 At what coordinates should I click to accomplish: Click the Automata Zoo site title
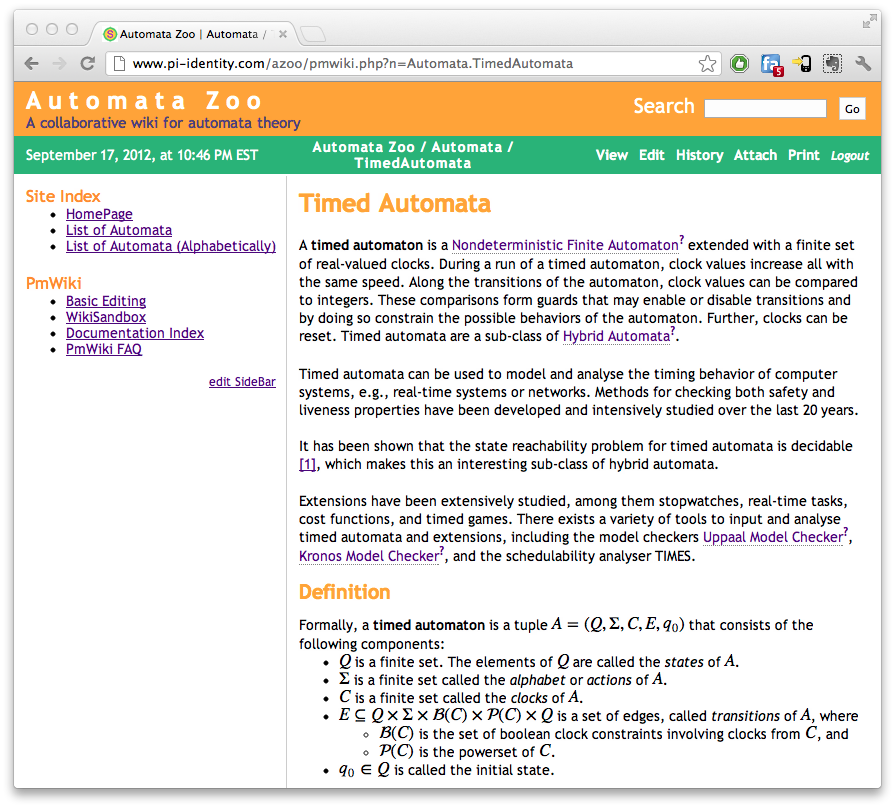pyautogui.click(x=144, y=100)
